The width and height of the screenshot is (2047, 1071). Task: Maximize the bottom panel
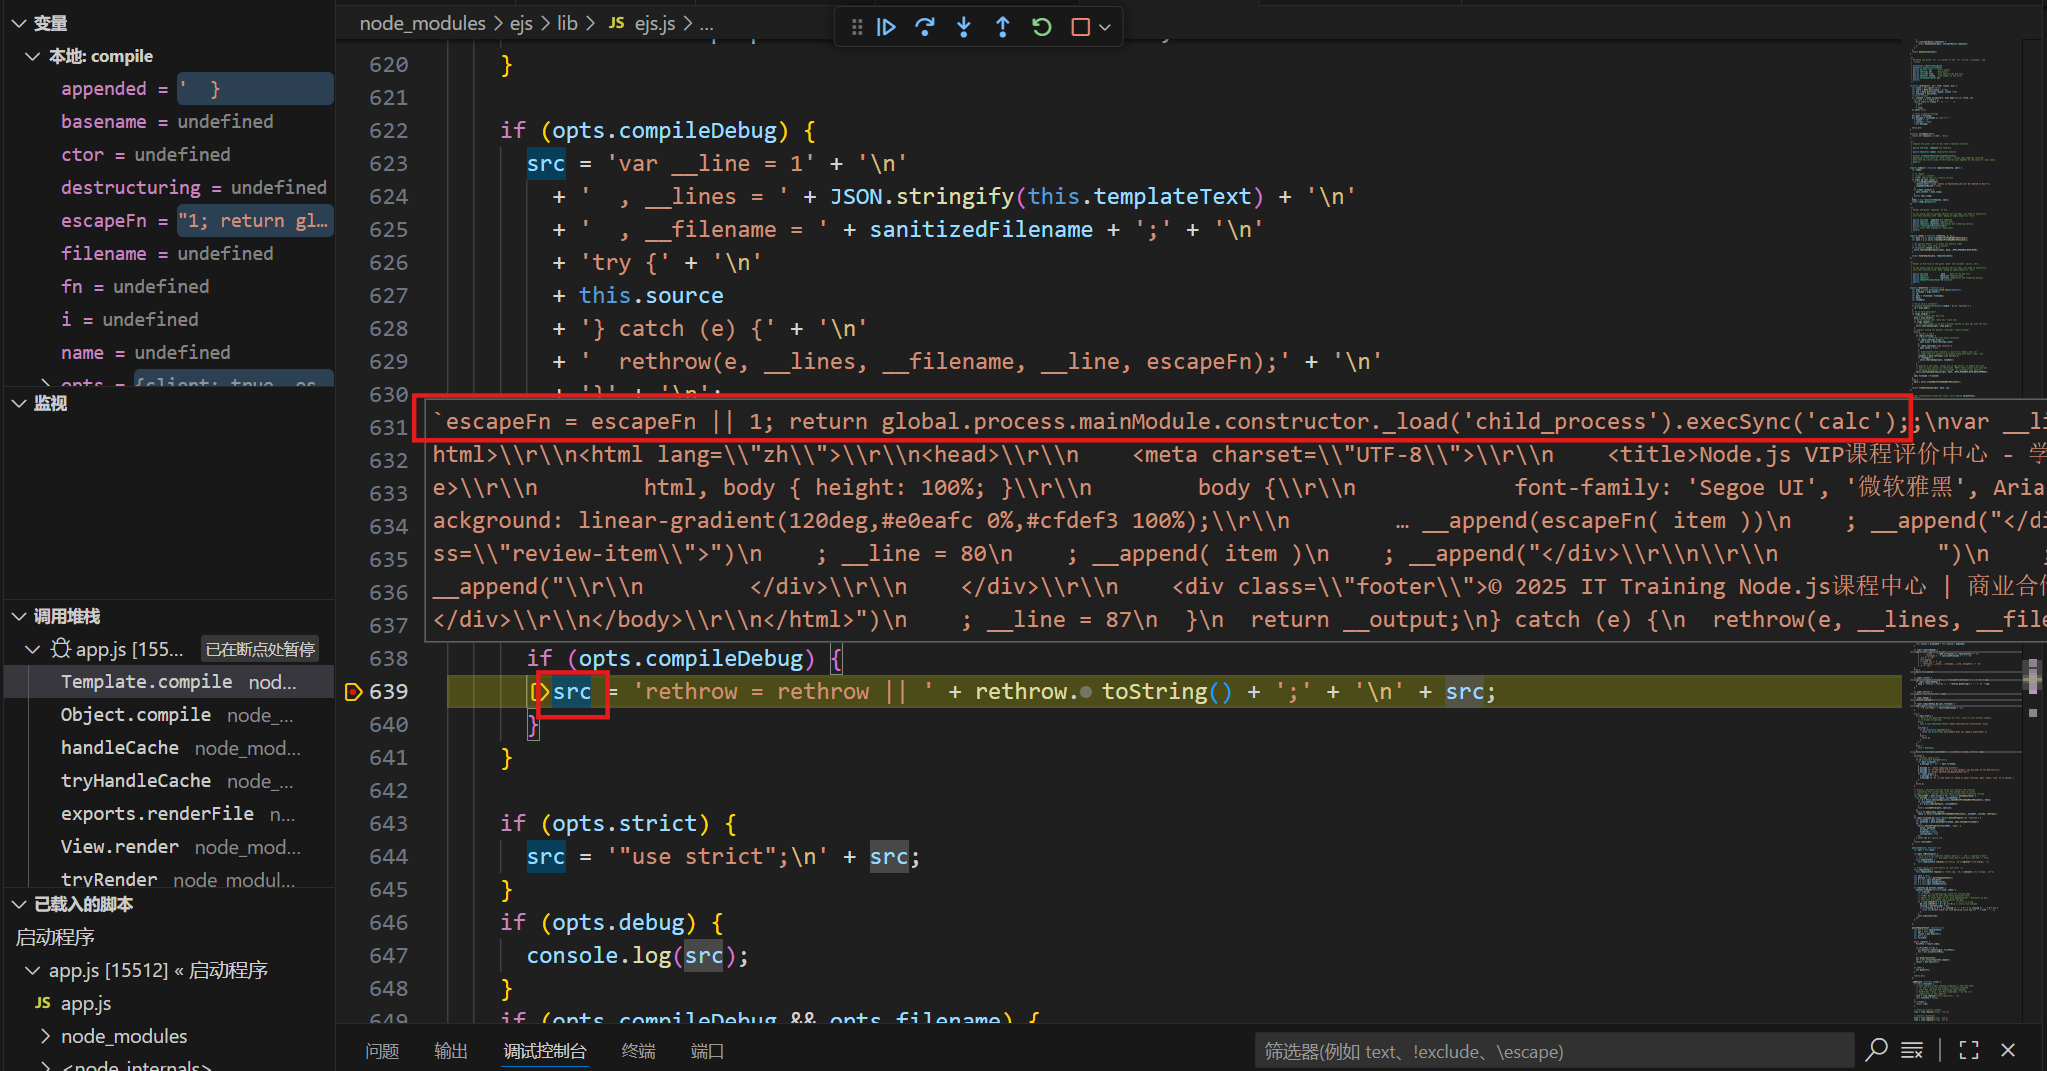click(x=1969, y=1050)
